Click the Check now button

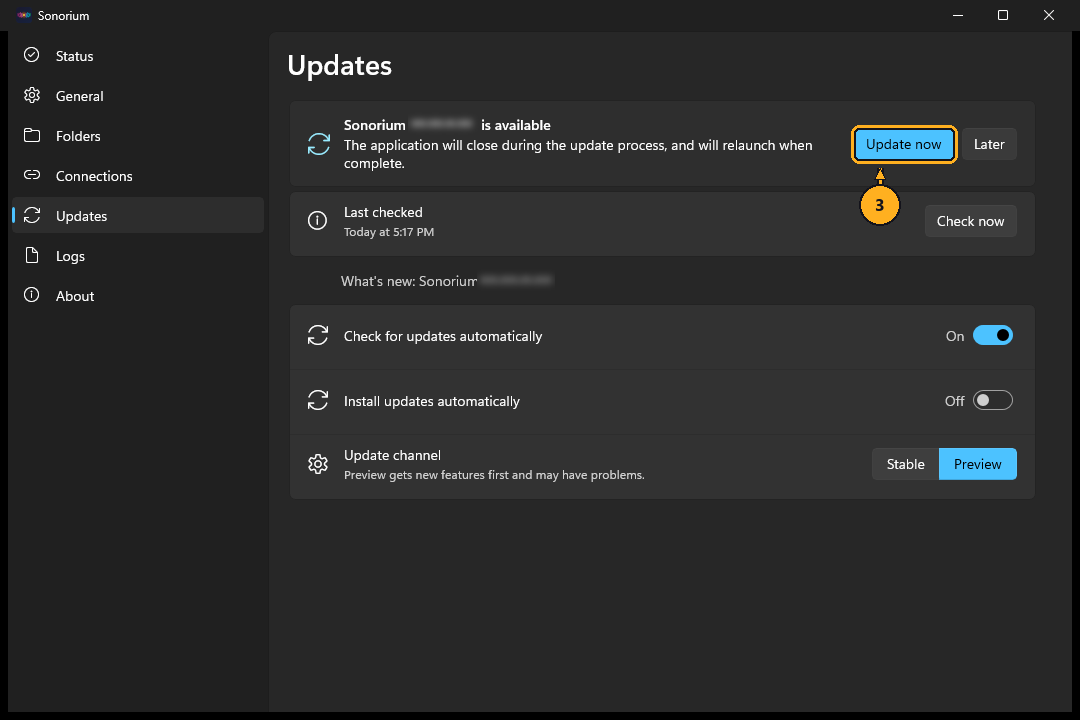click(970, 221)
